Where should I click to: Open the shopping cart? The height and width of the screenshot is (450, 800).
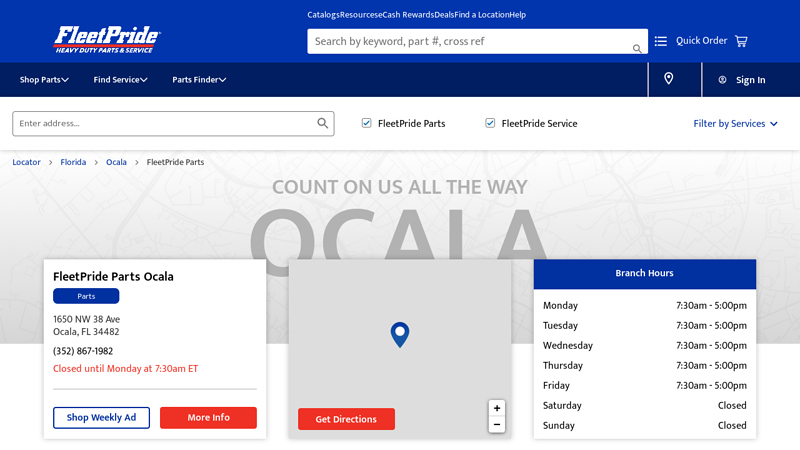pyautogui.click(x=741, y=41)
